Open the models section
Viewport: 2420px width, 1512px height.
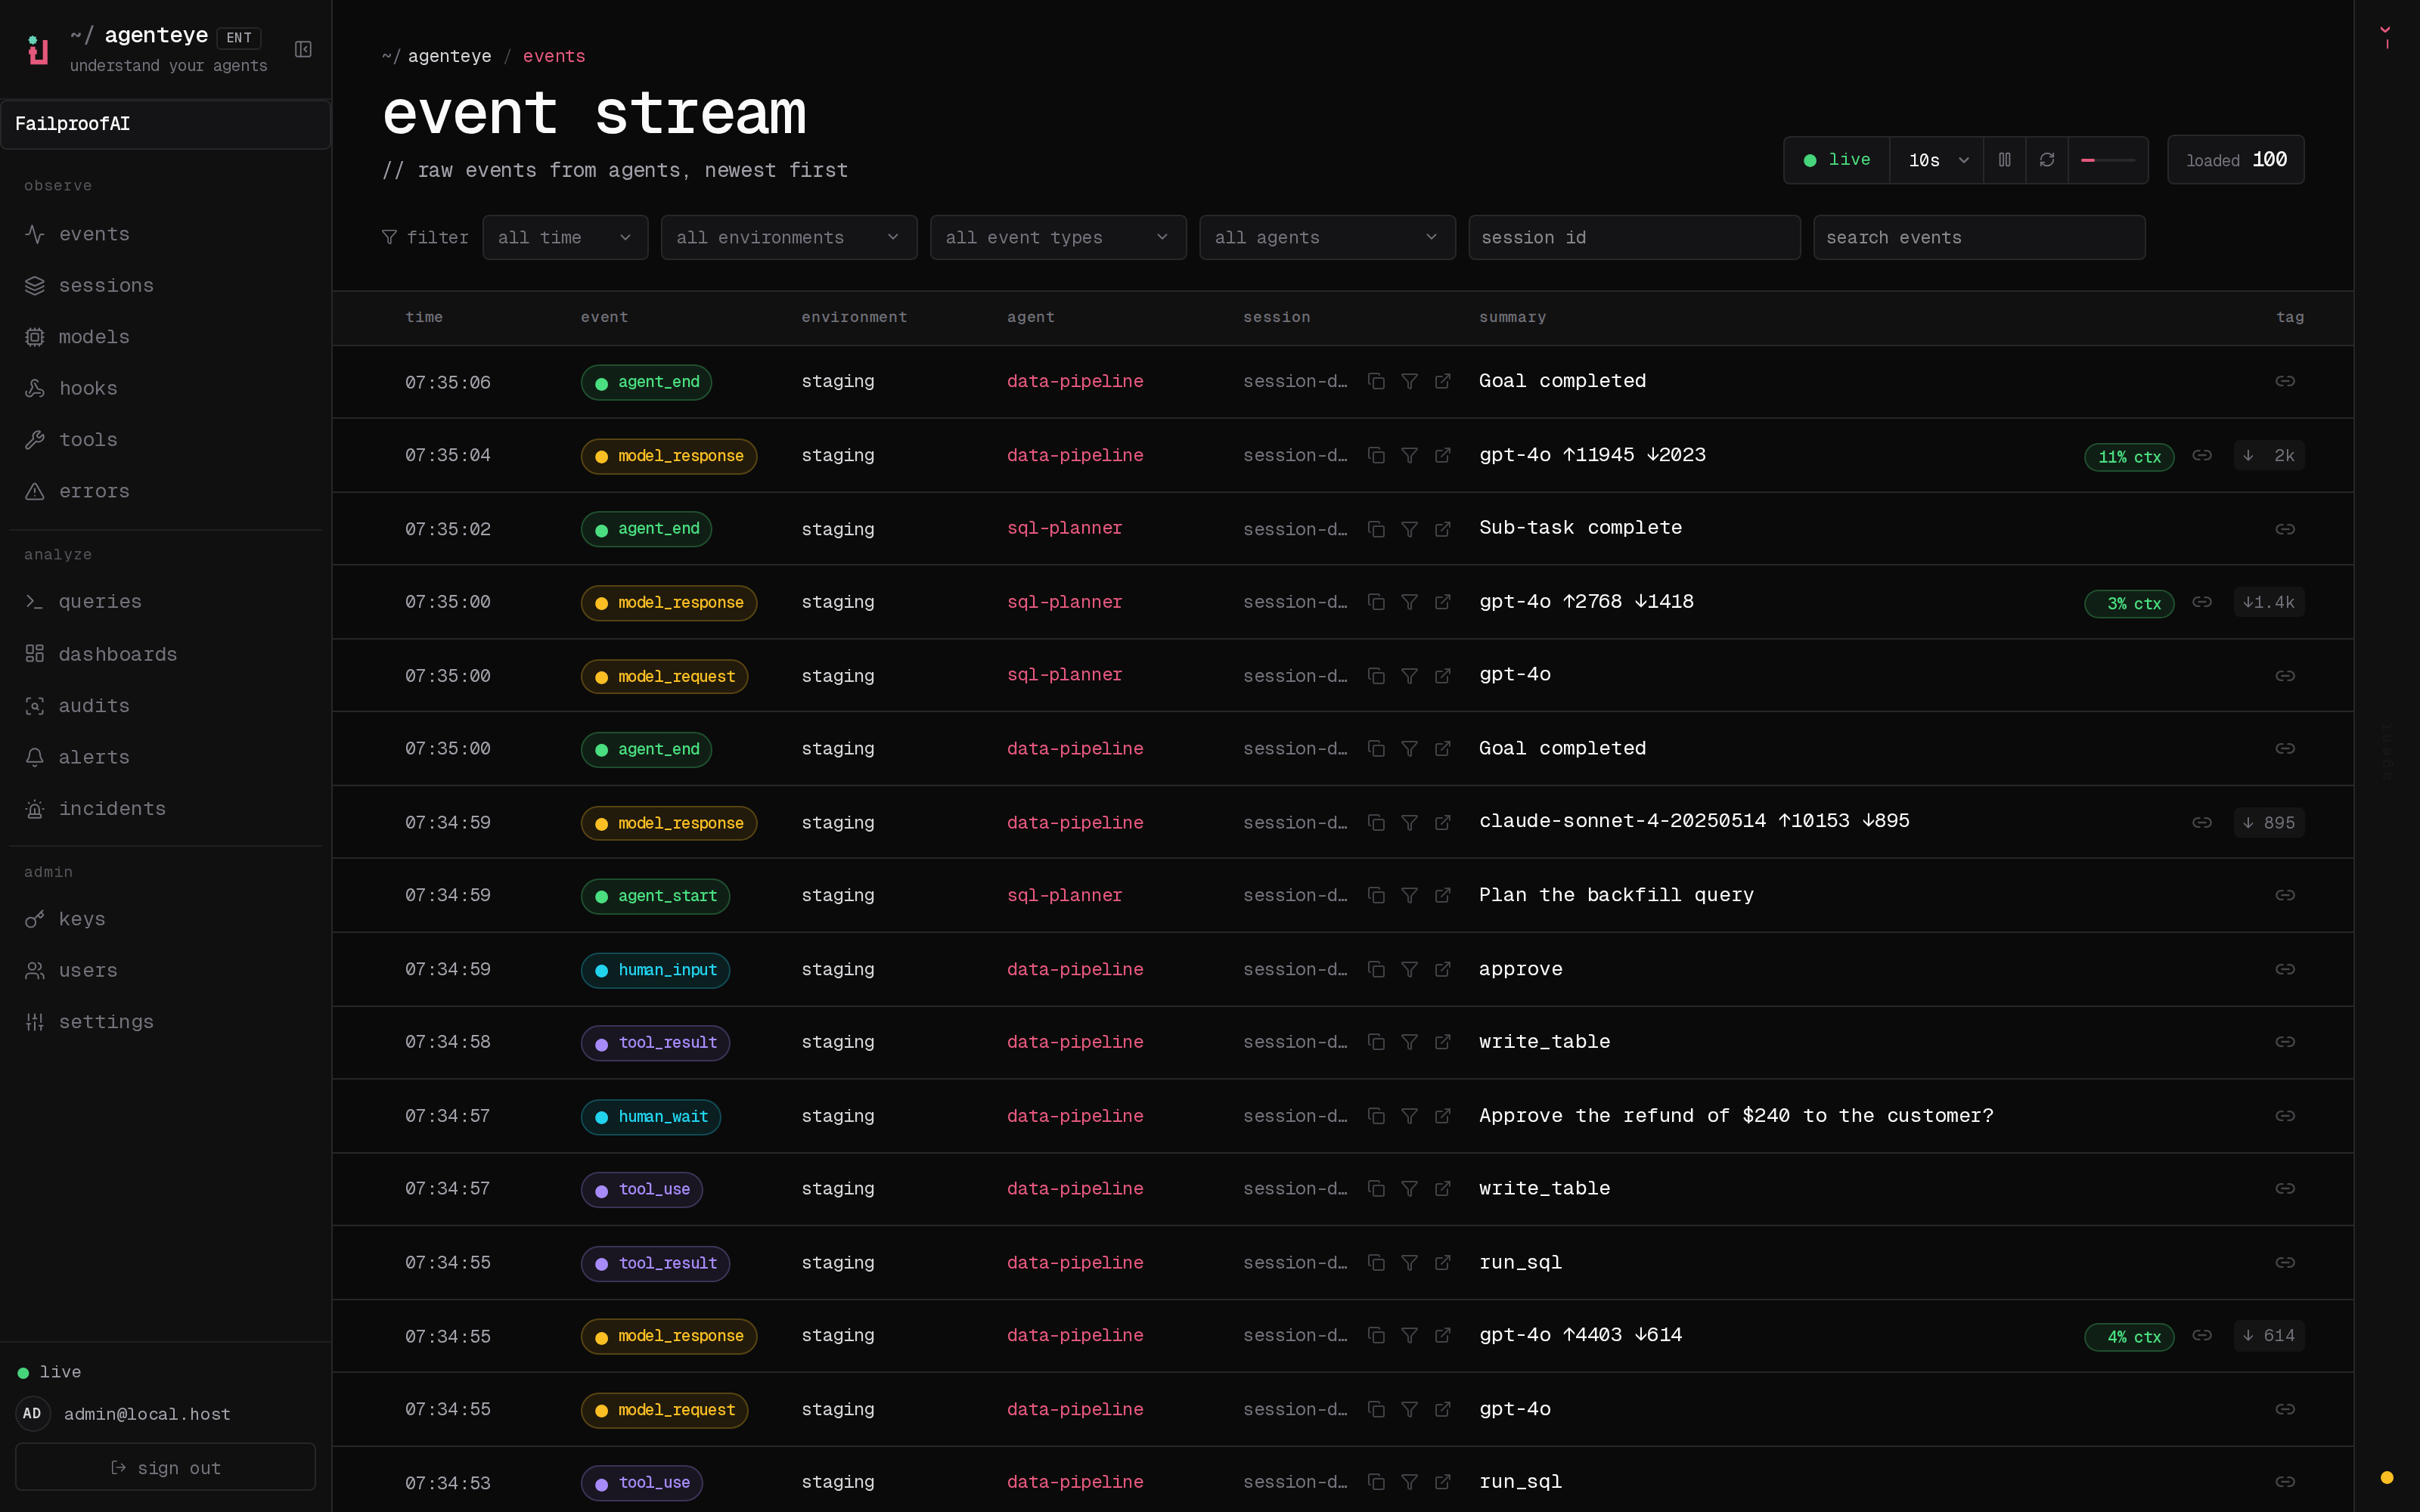pos(165,337)
